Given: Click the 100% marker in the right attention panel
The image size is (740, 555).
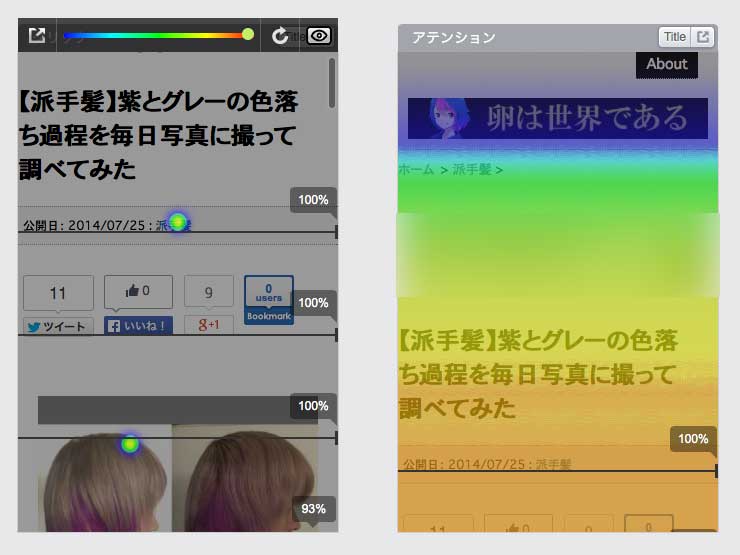Looking at the screenshot, I should (x=693, y=439).
